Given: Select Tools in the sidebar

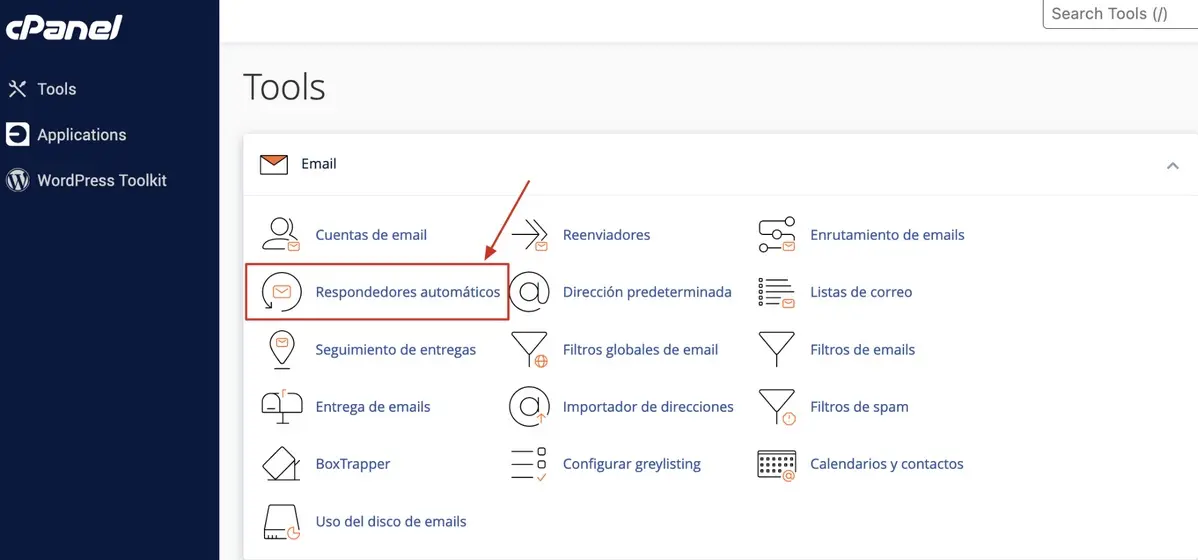Looking at the screenshot, I should click(x=56, y=89).
